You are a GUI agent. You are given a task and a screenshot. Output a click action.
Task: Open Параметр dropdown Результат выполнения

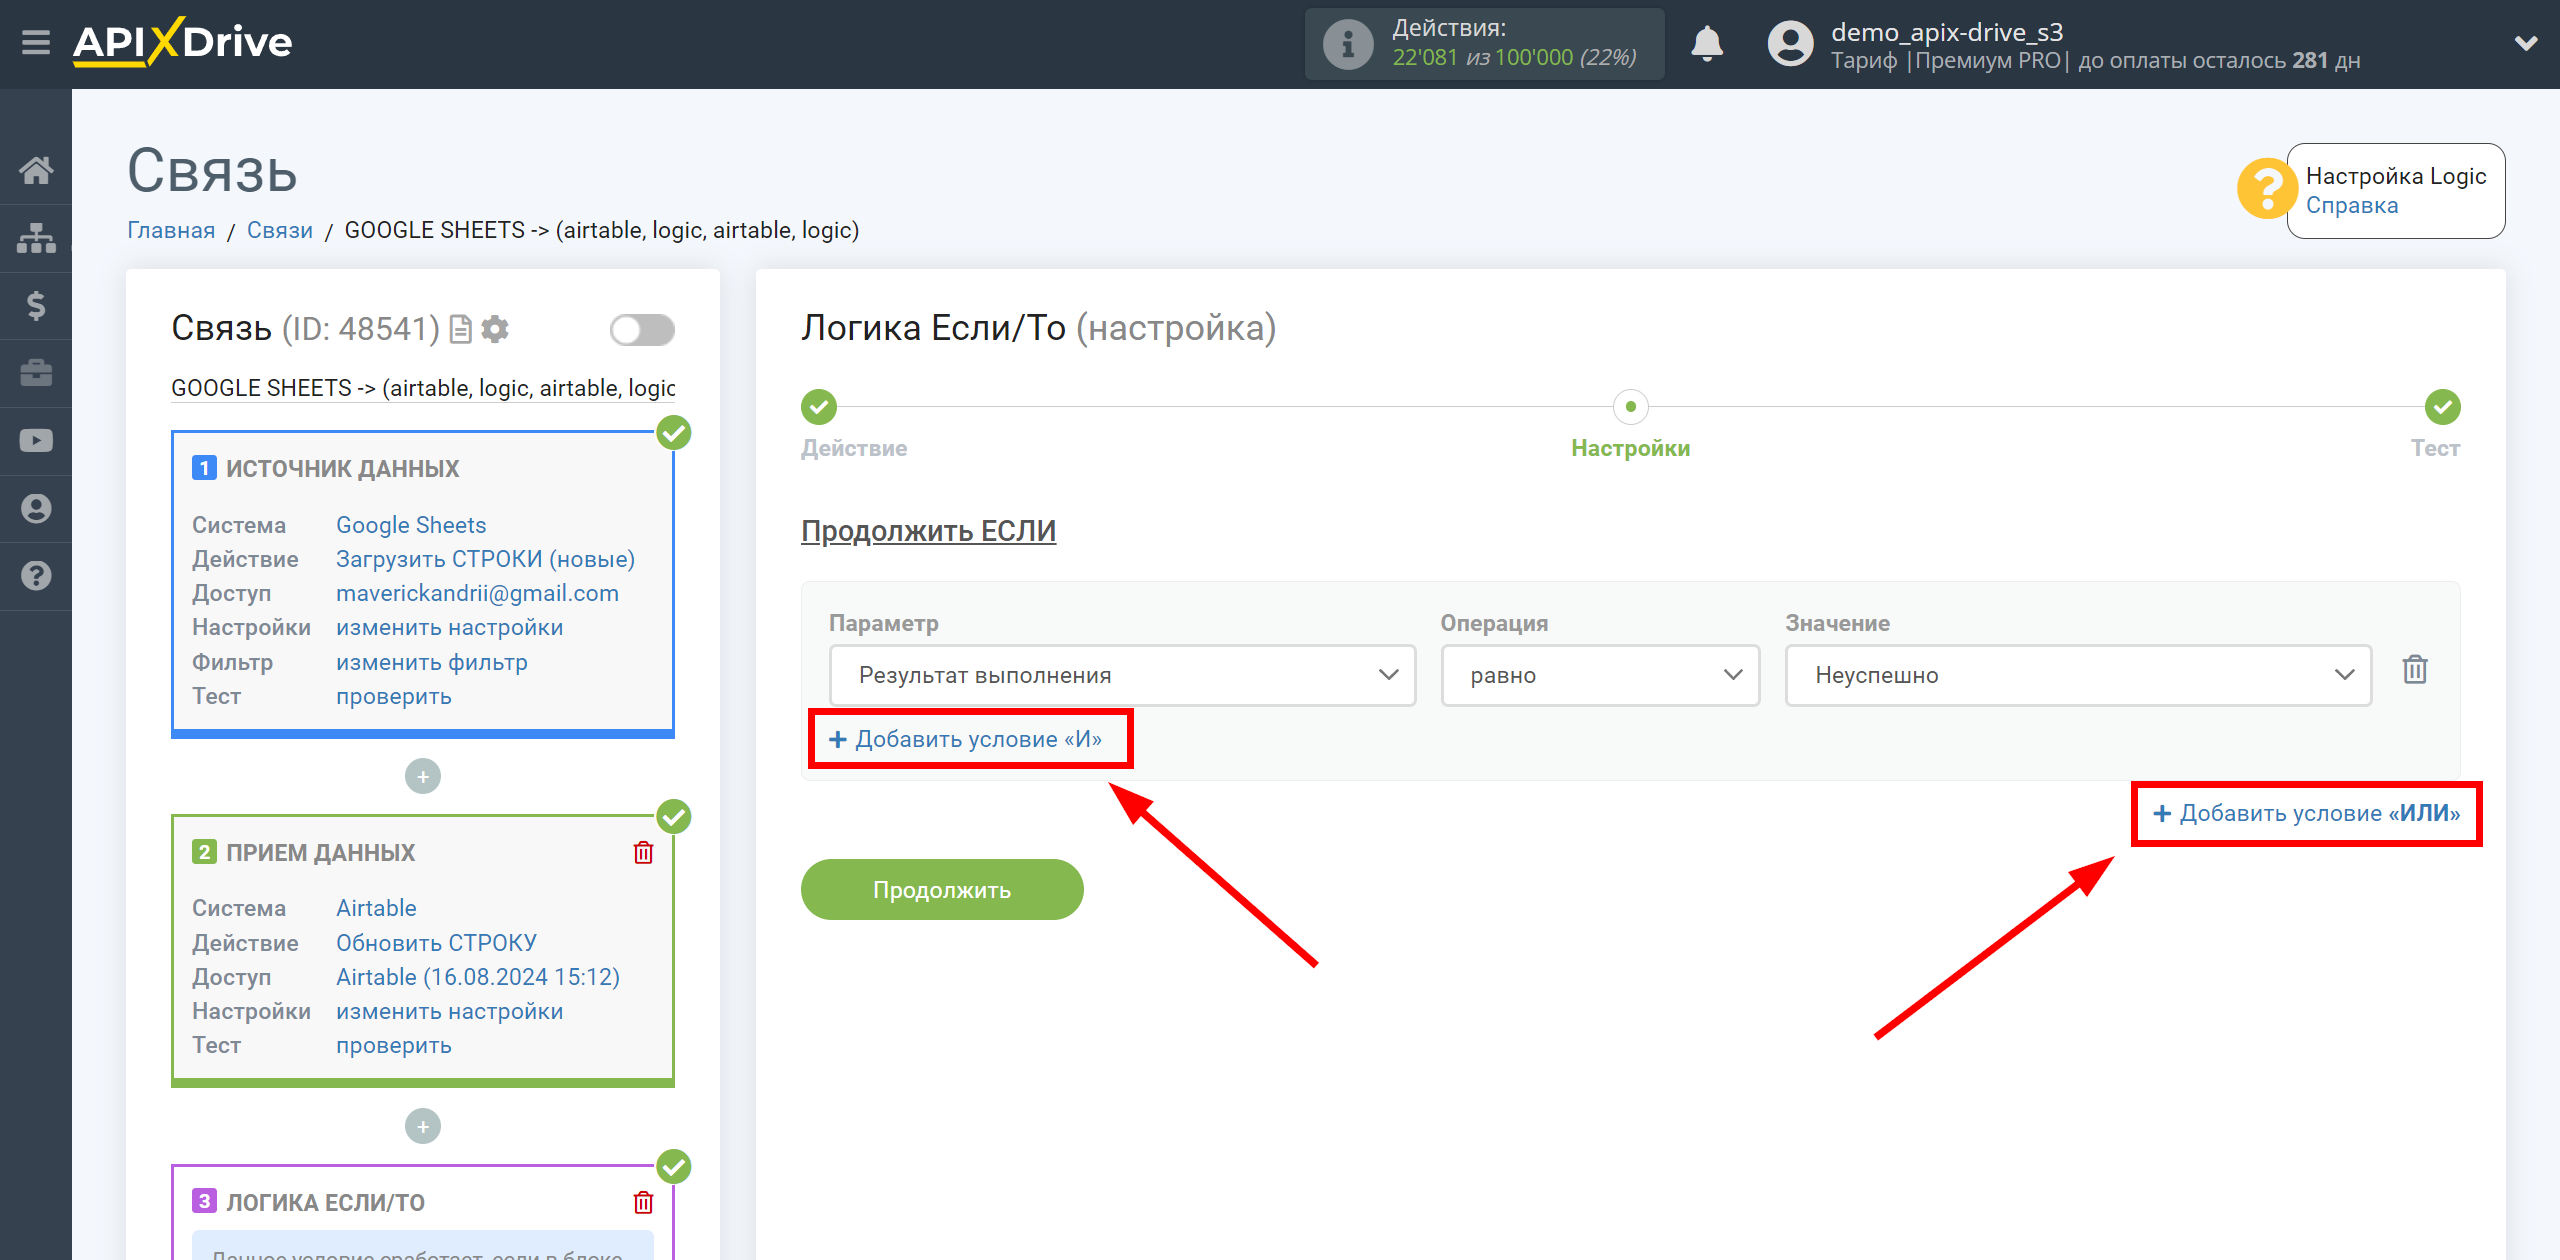pos(1122,676)
